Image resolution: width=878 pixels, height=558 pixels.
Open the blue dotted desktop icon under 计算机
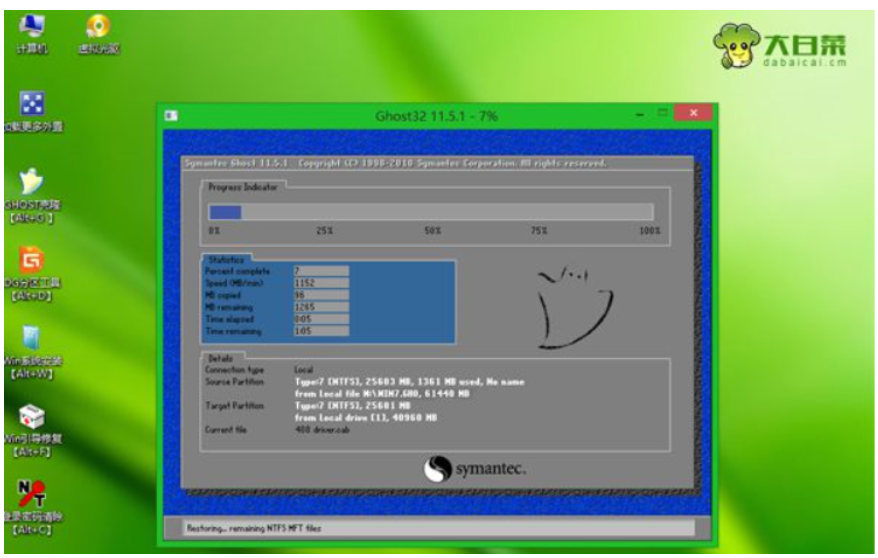tap(32, 111)
